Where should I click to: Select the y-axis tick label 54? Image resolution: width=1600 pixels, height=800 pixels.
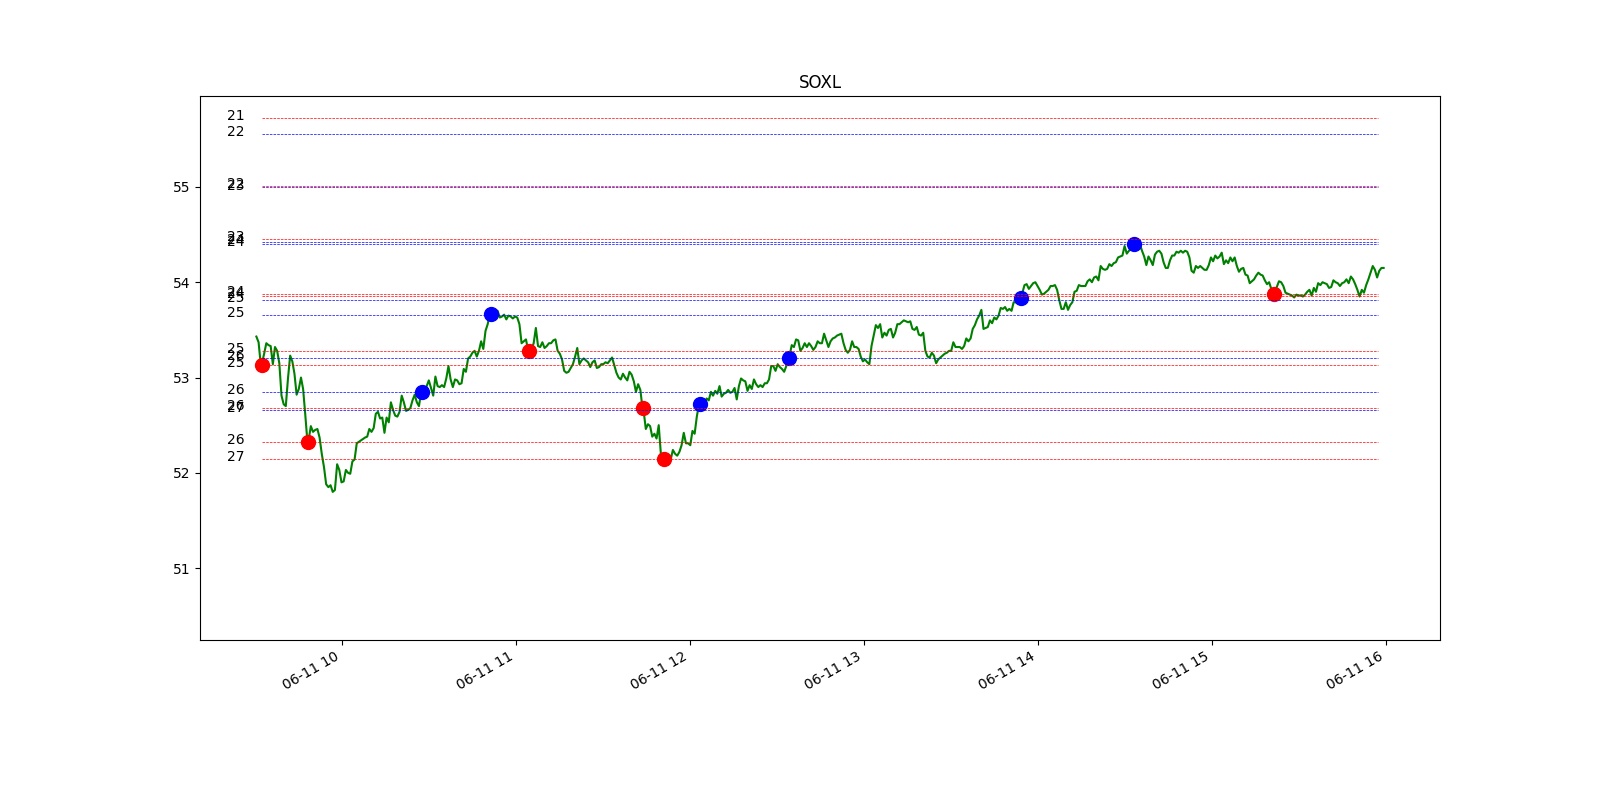[x=181, y=283]
